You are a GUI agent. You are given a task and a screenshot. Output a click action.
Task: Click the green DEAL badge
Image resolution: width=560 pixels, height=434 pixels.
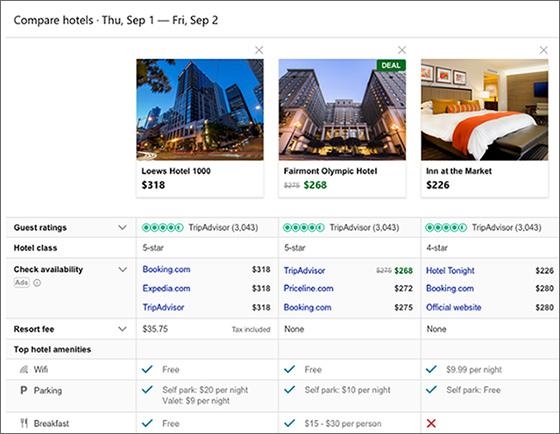[391, 65]
